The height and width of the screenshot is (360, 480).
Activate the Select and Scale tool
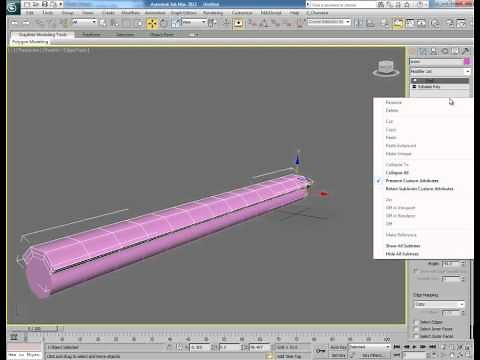pos(176,23)
